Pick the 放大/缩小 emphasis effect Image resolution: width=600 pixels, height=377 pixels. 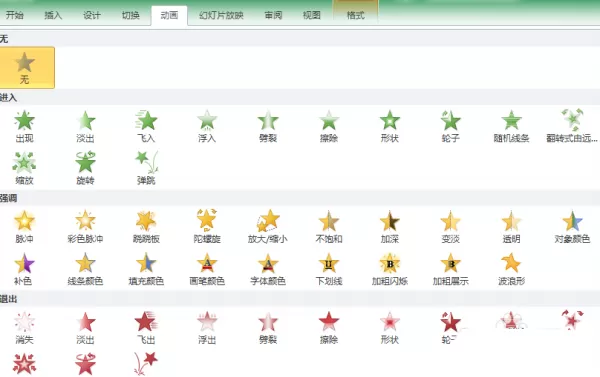coord(268,227)
